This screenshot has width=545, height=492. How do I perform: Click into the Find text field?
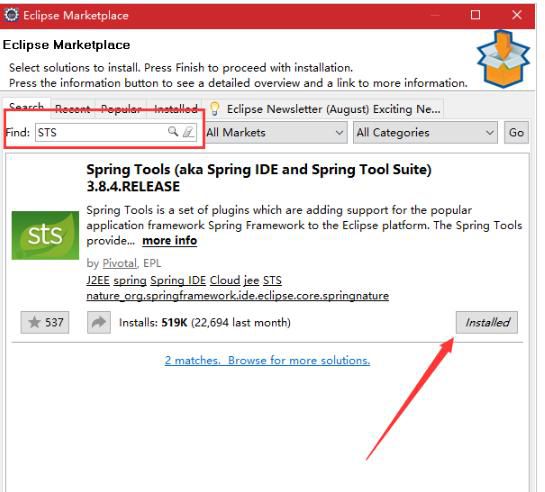pyautogui.click(x=116, y=132)
